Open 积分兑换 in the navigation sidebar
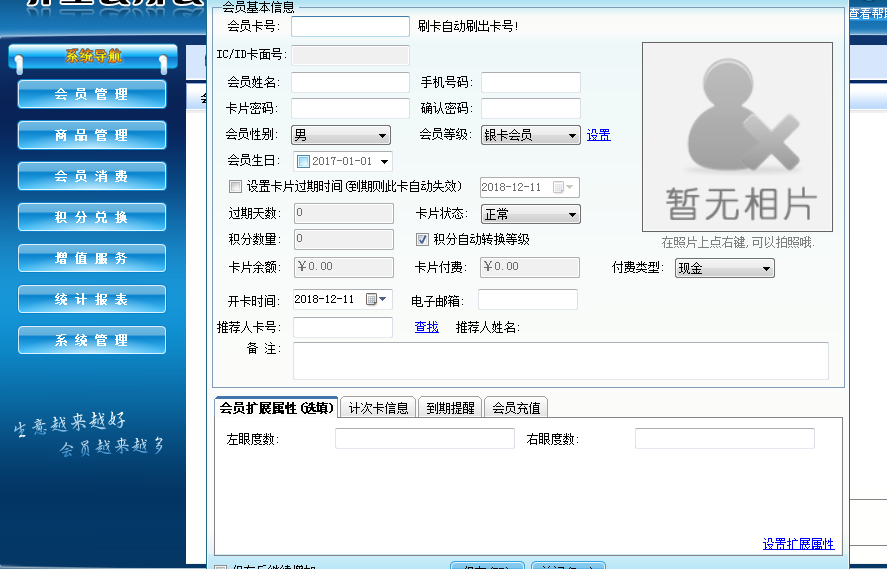Image resolution: width=887 pixels, height=569 pixels. click(x=92, y=217)
